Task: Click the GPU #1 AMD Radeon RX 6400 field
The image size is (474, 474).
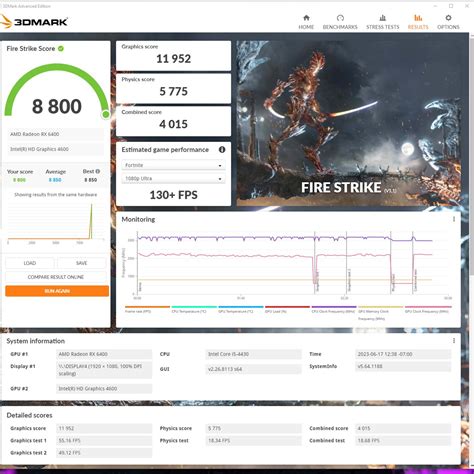Action: point(104,354)
